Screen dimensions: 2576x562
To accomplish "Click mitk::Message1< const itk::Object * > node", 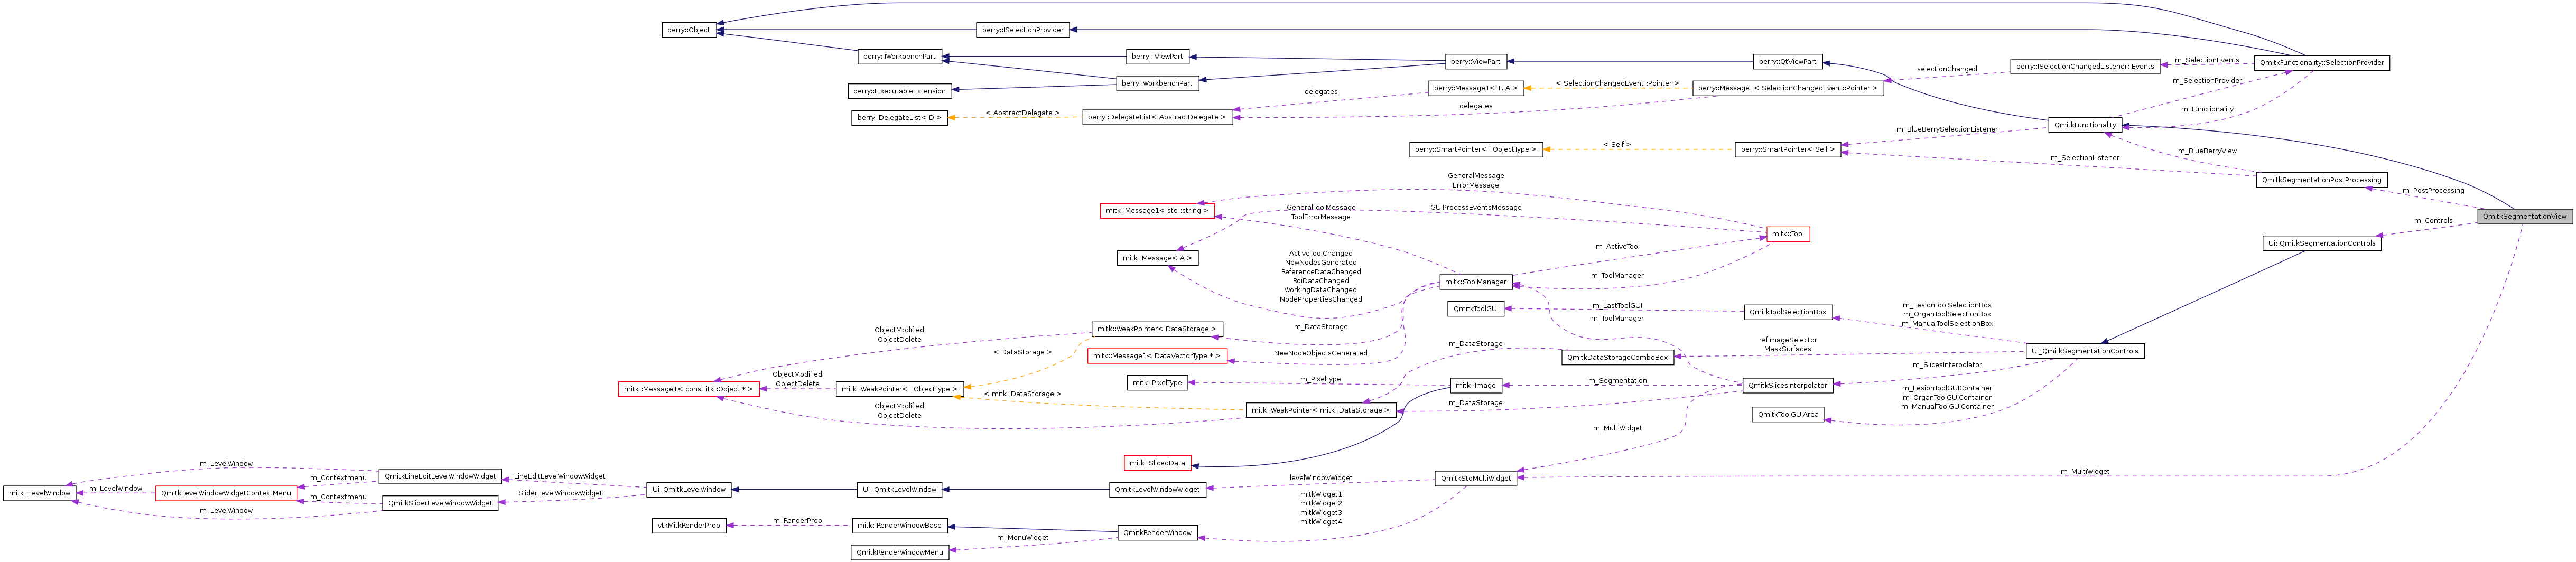I will tap(688, 389).
